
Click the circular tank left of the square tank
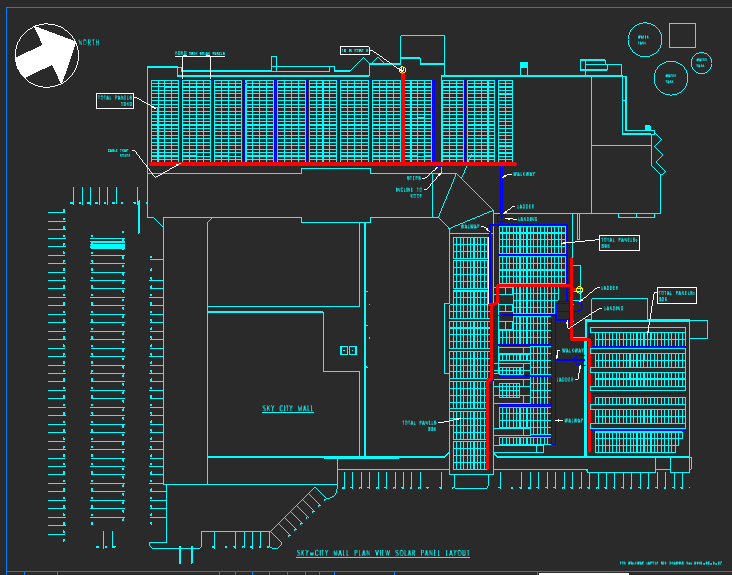point(643,40)
